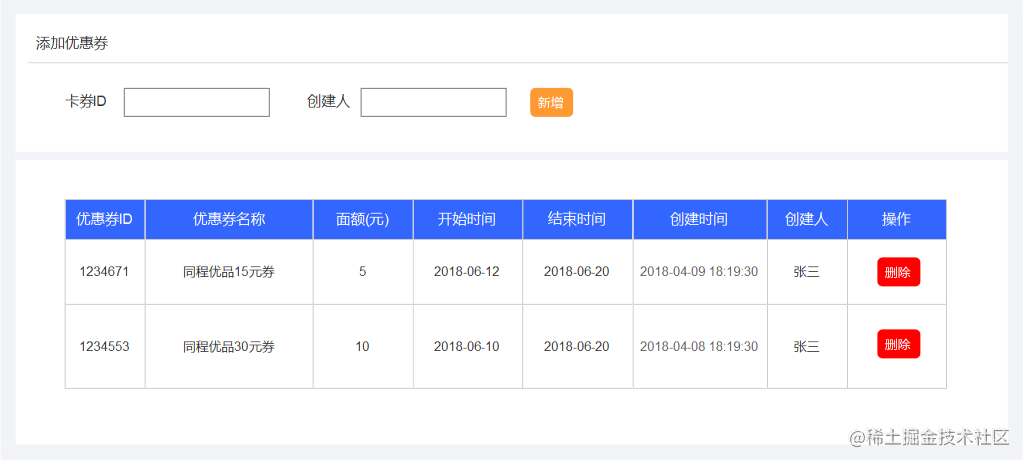Click the 操作 column header
This screenshot has height=463, width=1025.
point(897,219)
